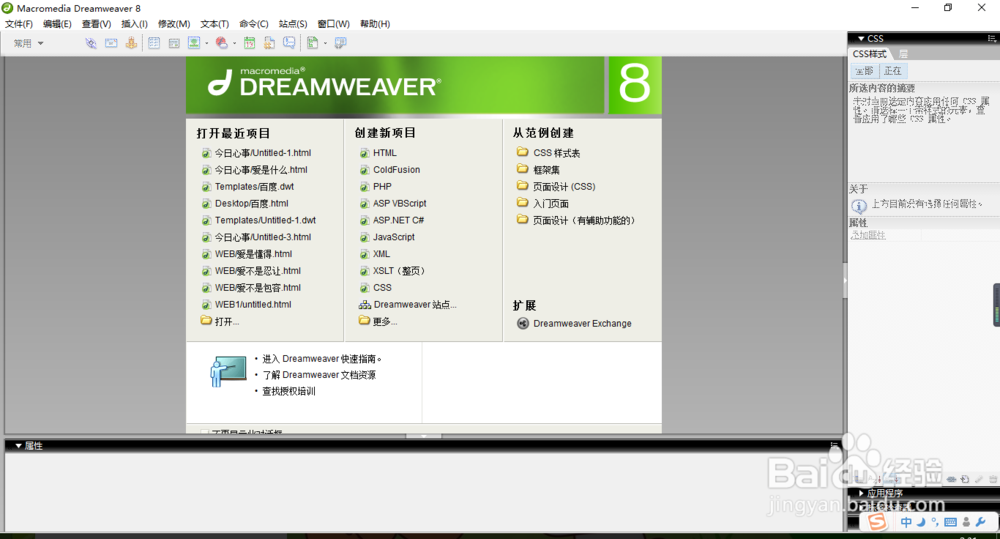Click the Dreamweaver 站点 site icon
Screen dimensions: 1000x539
click(x=364, y=305)
